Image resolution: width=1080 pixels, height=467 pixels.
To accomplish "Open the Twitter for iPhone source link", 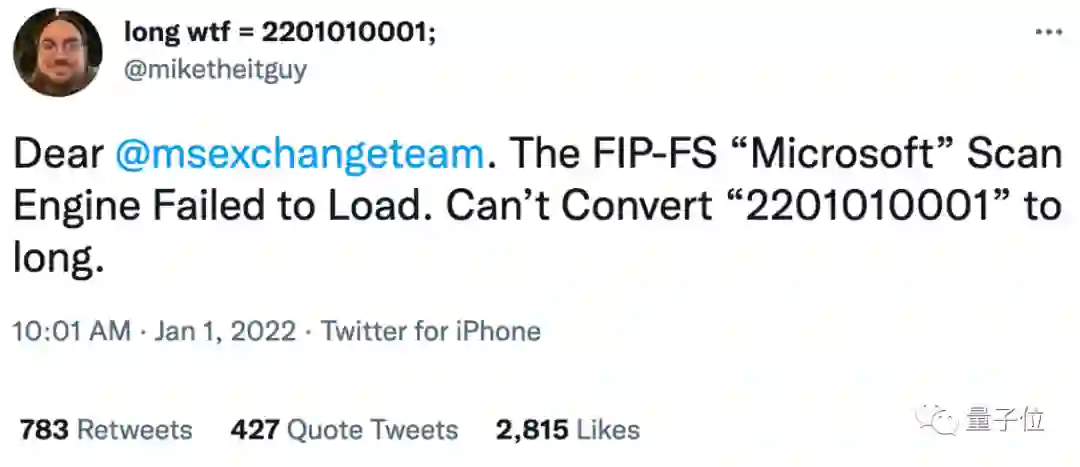I will tap(430, 331).
